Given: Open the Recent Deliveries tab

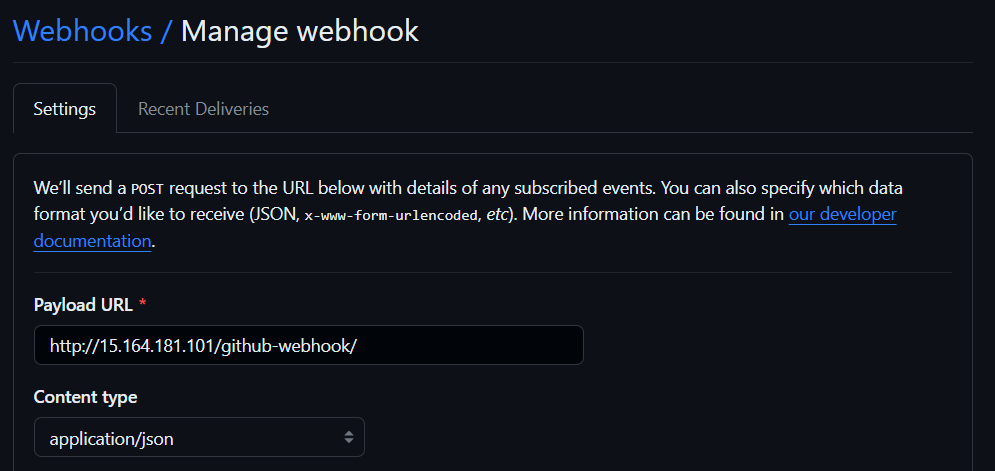Looking at the screenshot, I should (203, 109).
